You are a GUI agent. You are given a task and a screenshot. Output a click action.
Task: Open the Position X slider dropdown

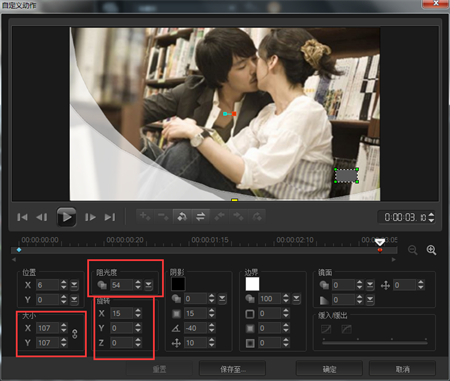tap(74, 285)
